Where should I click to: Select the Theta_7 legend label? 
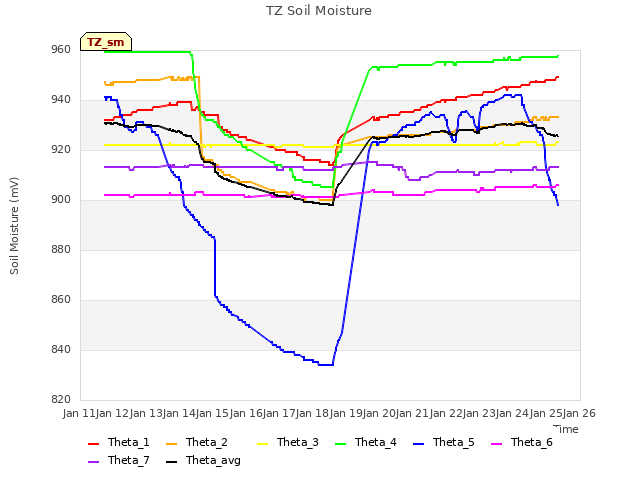click(x=129, y=460)
